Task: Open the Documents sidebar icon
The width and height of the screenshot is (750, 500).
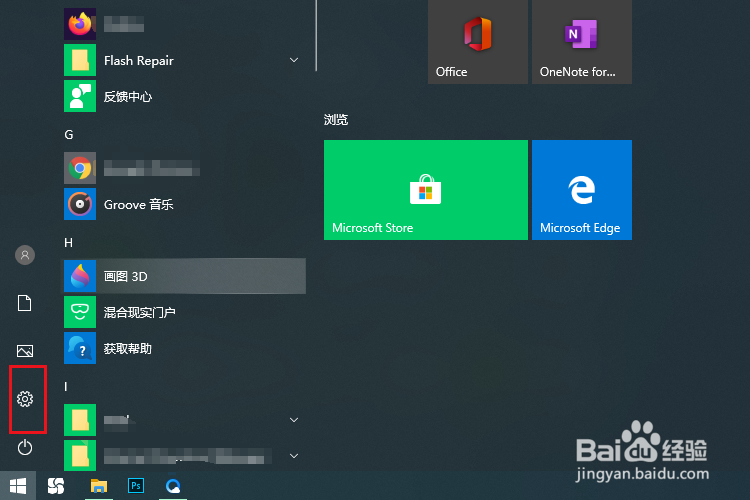Action: coord(25,303)
